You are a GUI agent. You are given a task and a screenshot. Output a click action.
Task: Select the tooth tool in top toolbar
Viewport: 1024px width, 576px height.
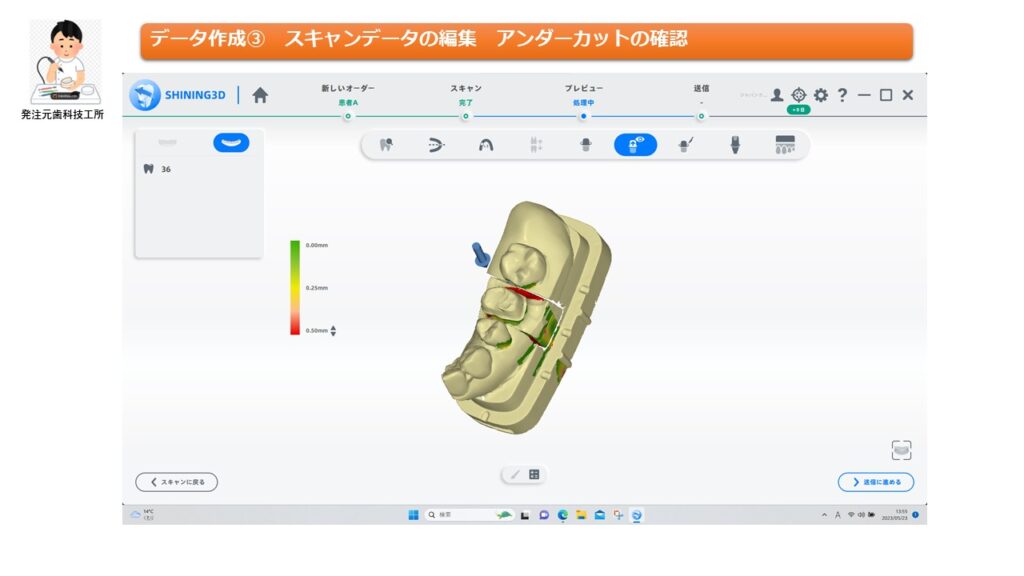(386, 145)
